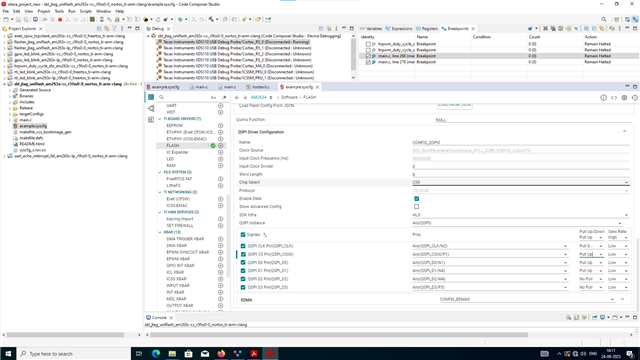Expand Includes folder in Project Explorer
The image size is (640, 360).
pos(10,102)
